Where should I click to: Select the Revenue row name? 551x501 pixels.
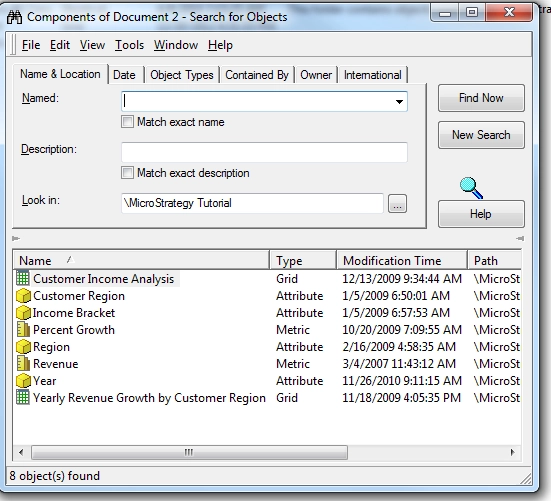point(56,364)
